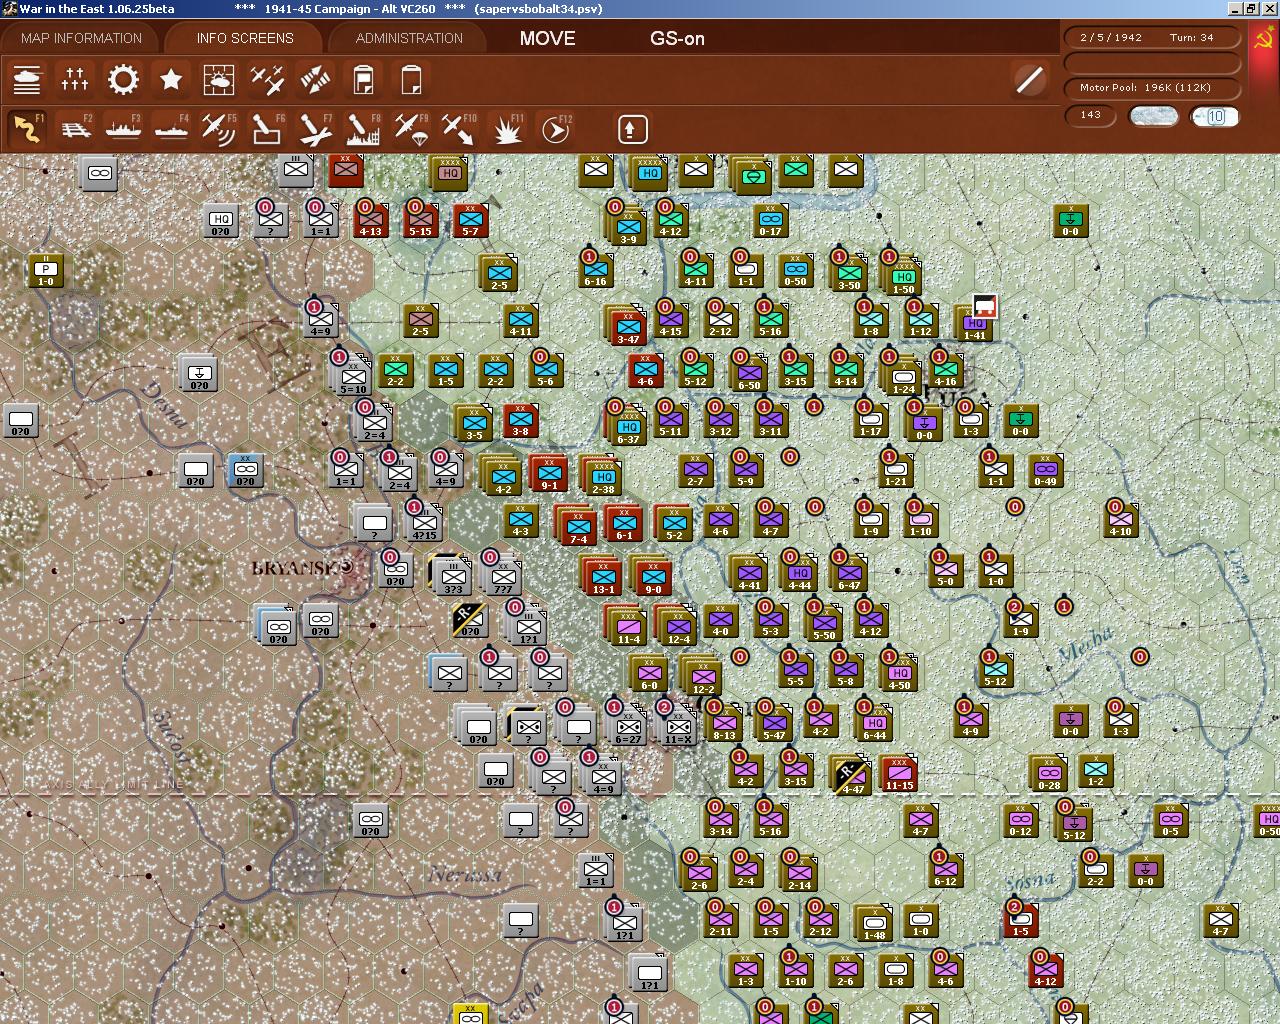Image resolution: width=1280 pixels, height=1024 pixels.
Task: Click the MOVE mode label
Action: point(547,38)
